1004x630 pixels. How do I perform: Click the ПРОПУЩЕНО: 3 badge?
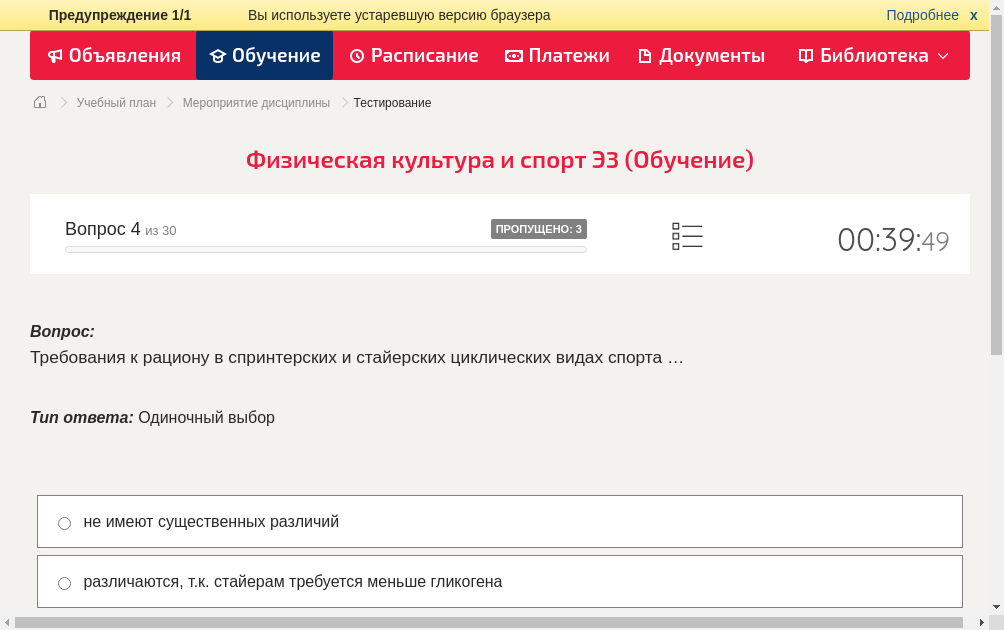pyautogui.click(x=538, y=229)
